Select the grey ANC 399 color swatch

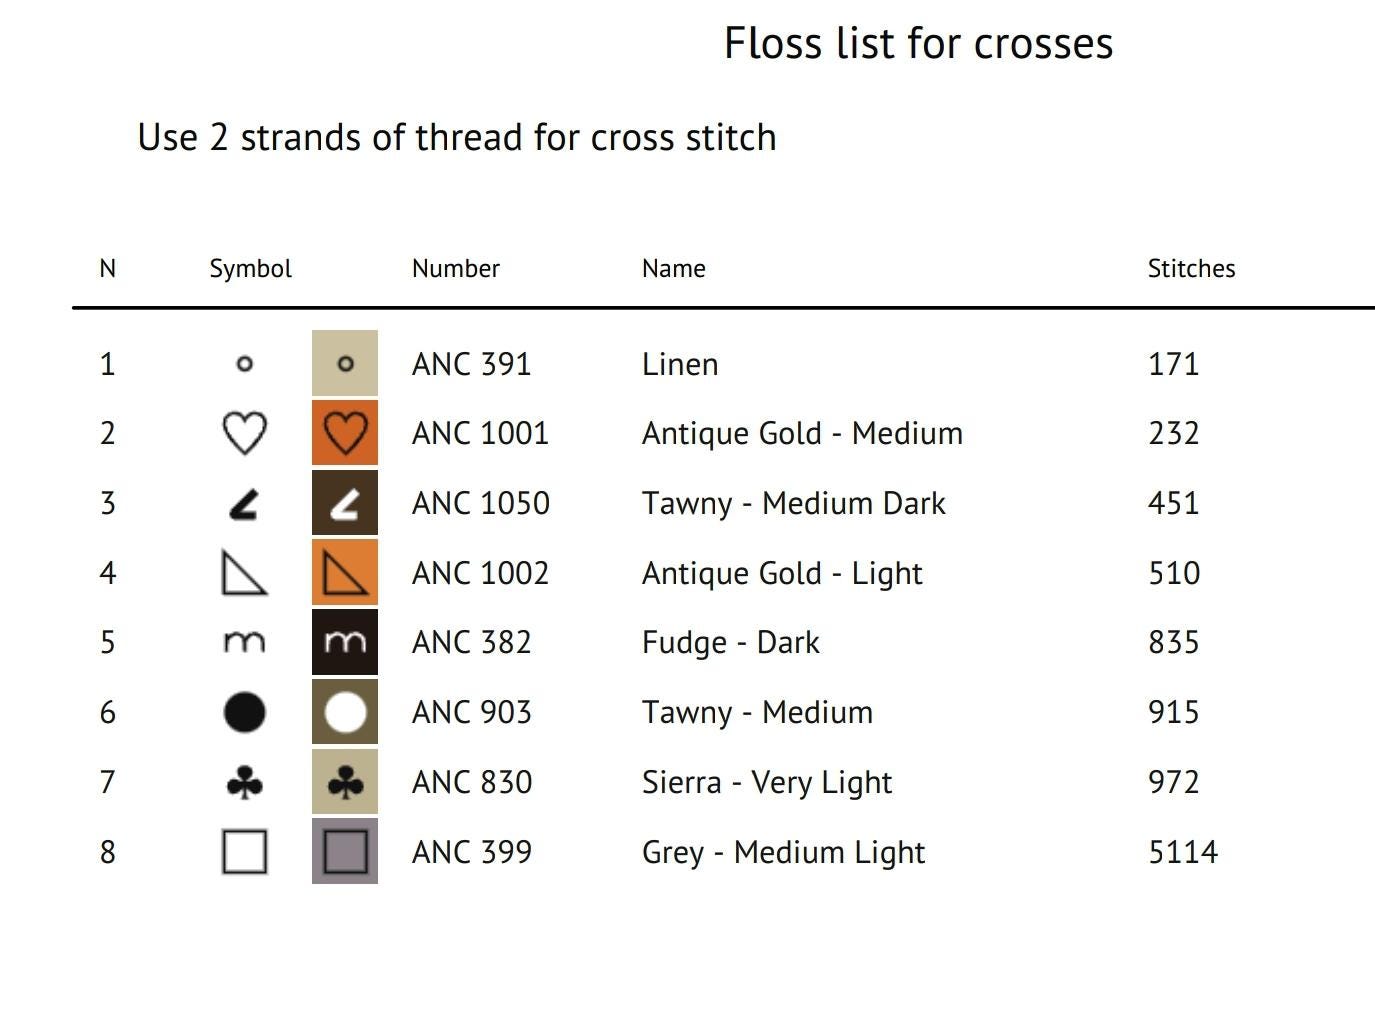[345, 851]
